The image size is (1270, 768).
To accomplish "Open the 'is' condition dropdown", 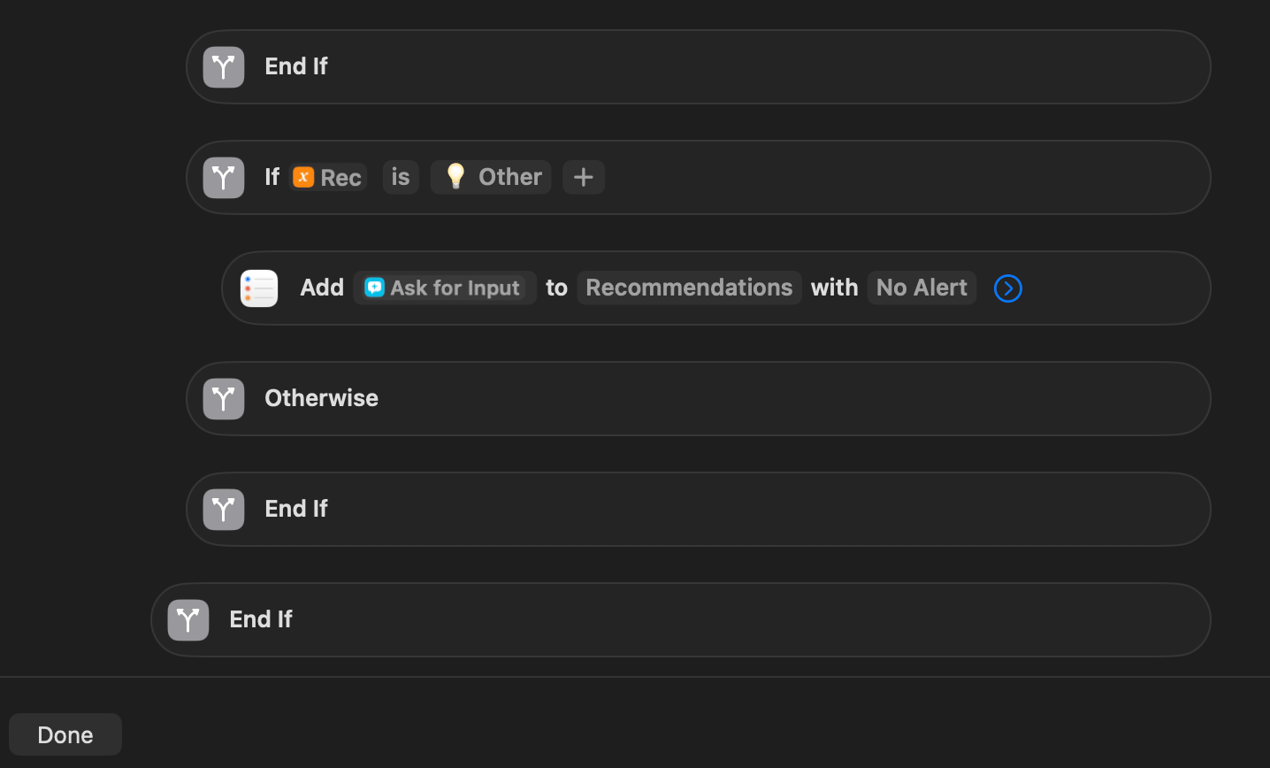I will [x=400, y=177].
